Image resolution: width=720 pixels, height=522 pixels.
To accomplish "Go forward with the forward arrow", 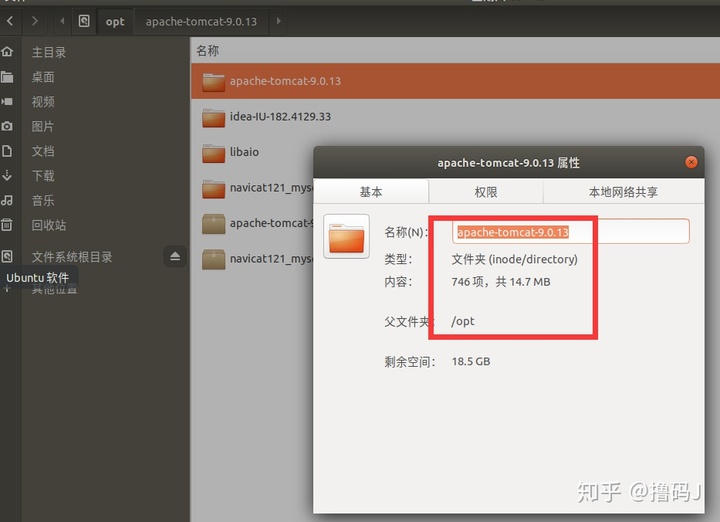I will coord(35,21).
